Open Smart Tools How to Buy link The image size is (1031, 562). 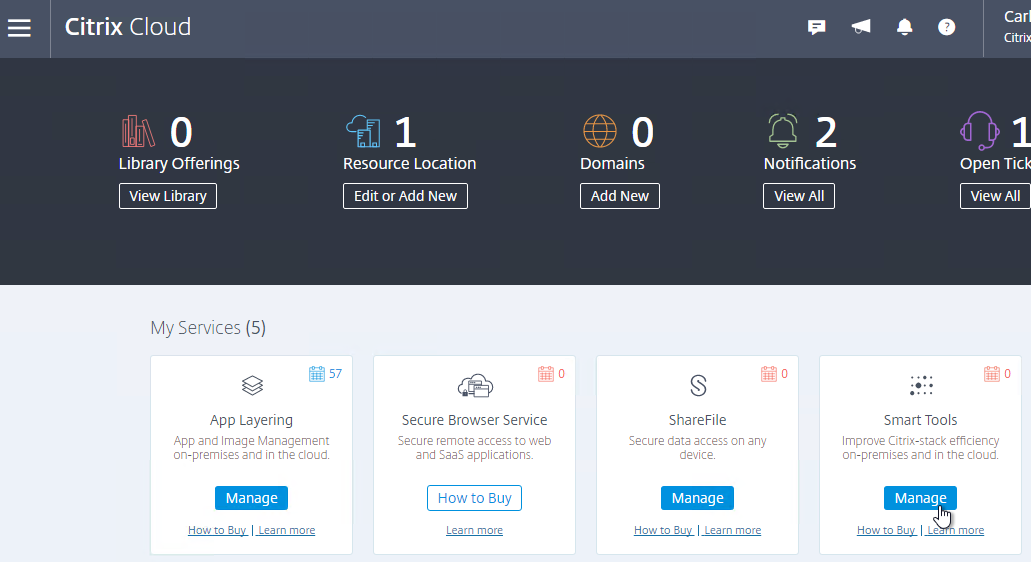pos(886,530)
